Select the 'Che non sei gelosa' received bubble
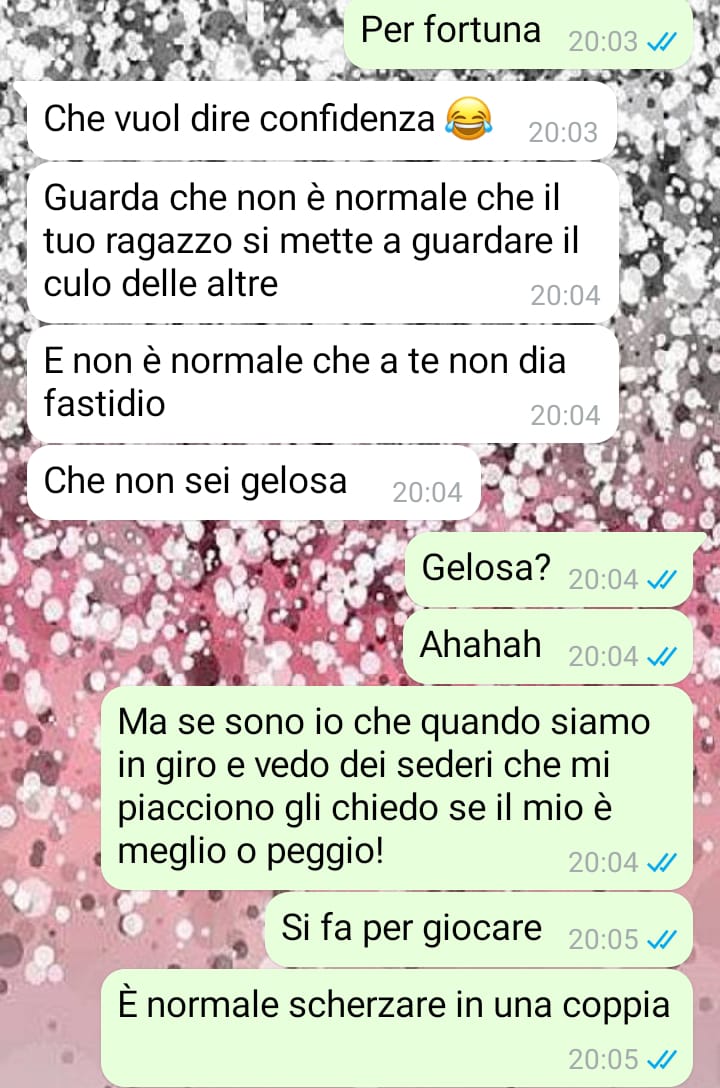The height and width of the screenshot is (1088, 720). (254, 483)
